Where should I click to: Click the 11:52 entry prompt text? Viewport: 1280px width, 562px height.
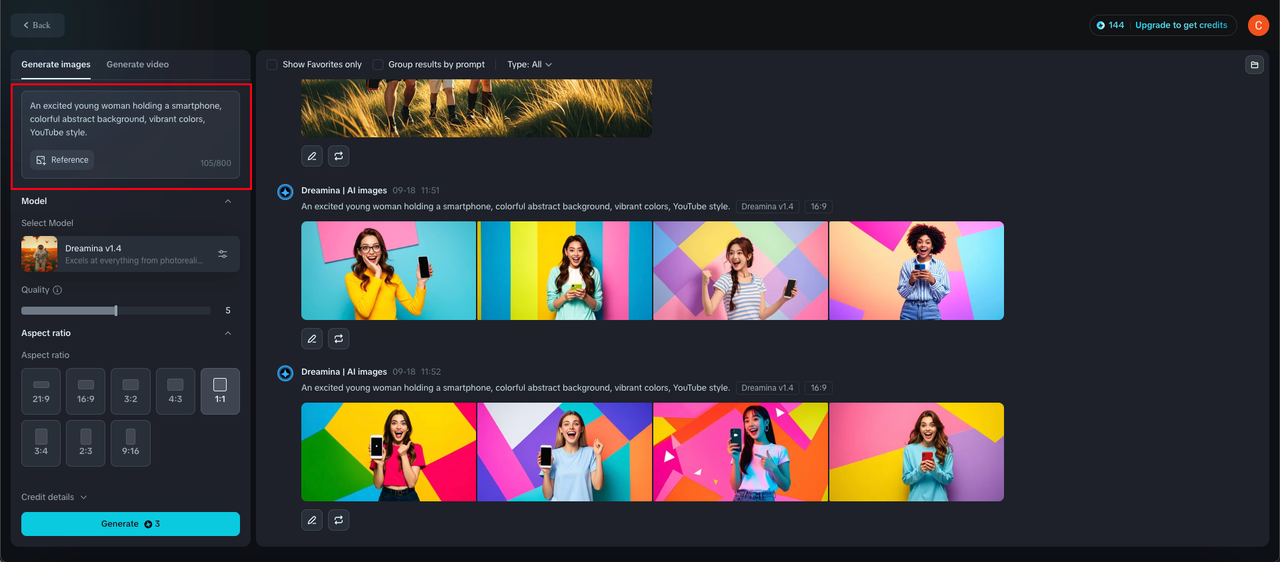click(515, 388)
